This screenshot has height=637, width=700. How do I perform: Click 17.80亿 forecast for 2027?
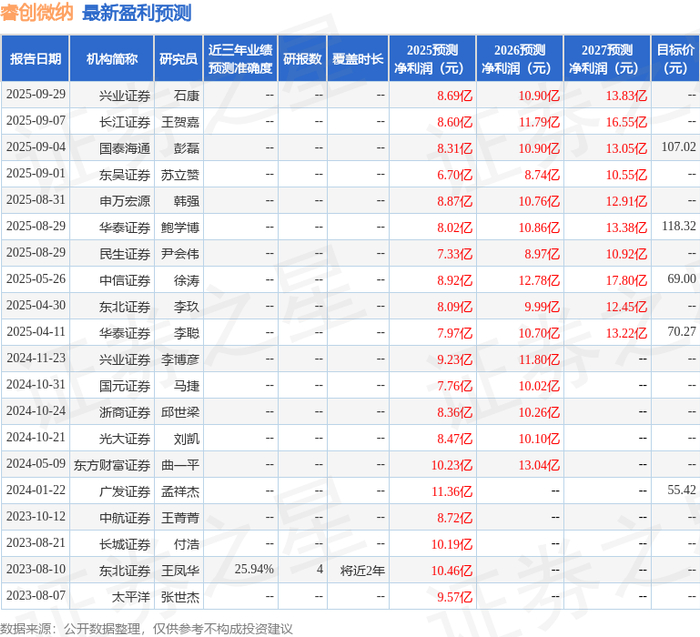coord(626,280)
